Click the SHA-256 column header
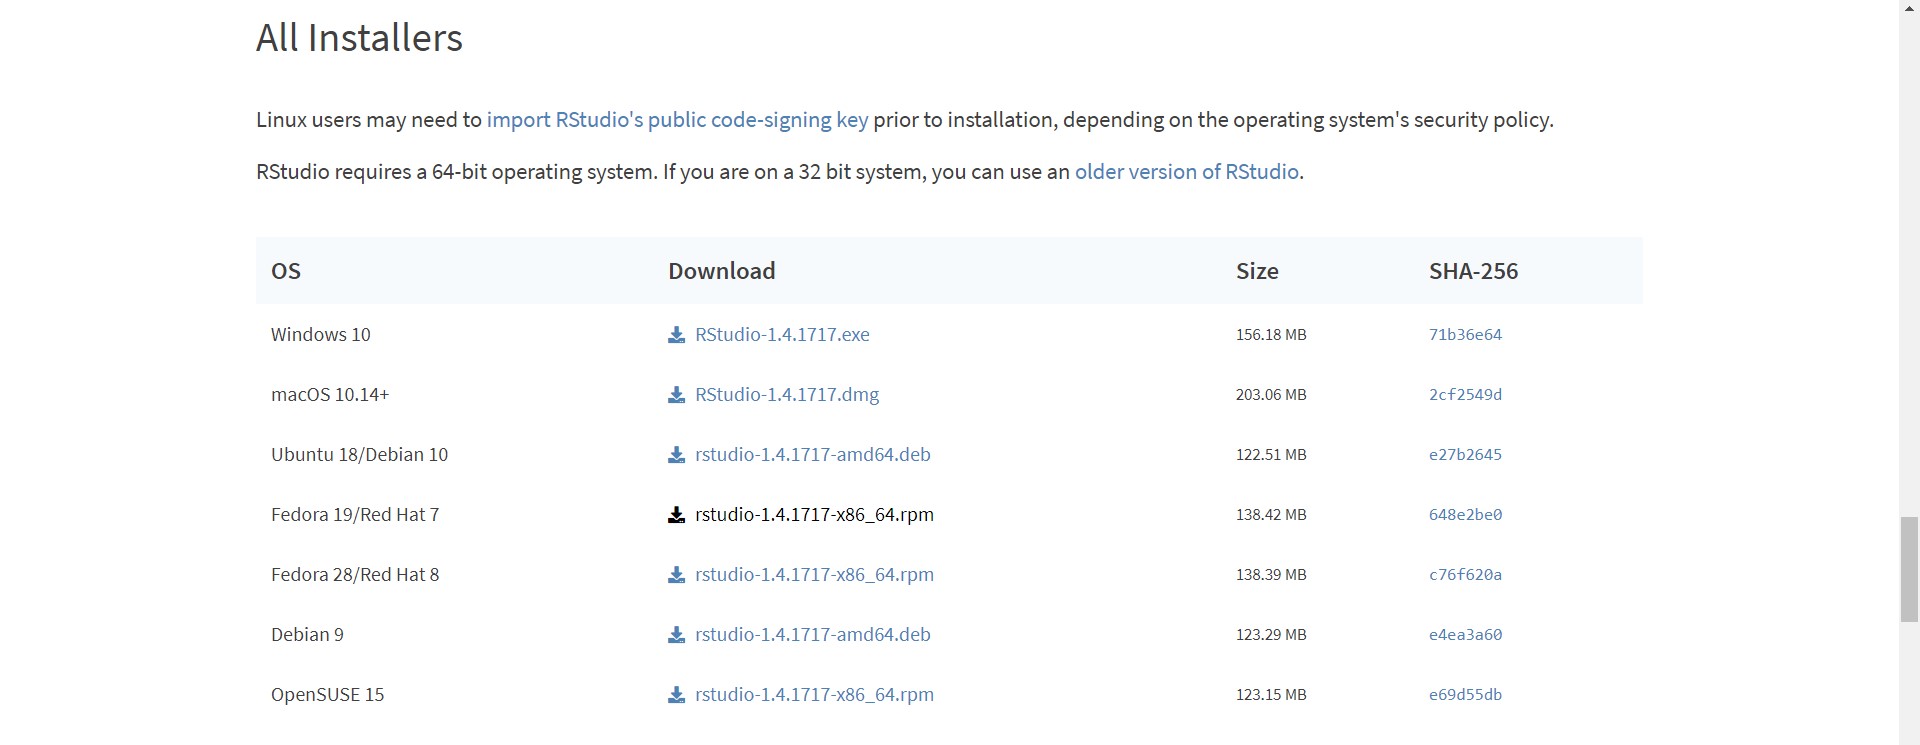This screenshot has height=745, width=1920. 1473,271
